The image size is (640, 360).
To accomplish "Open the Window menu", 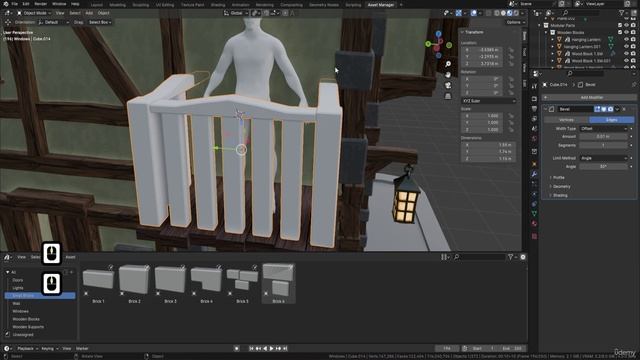I will [x=59, y=4].
